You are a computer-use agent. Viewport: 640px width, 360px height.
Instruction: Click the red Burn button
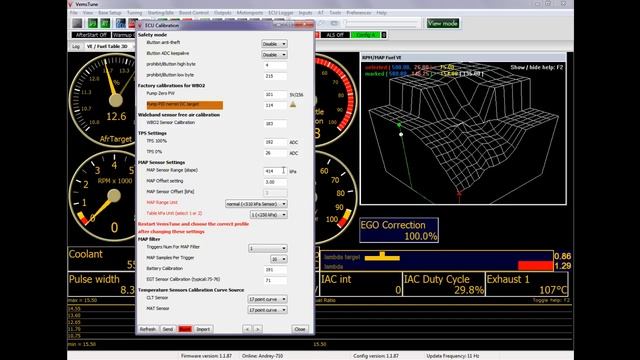coord(185,329)
